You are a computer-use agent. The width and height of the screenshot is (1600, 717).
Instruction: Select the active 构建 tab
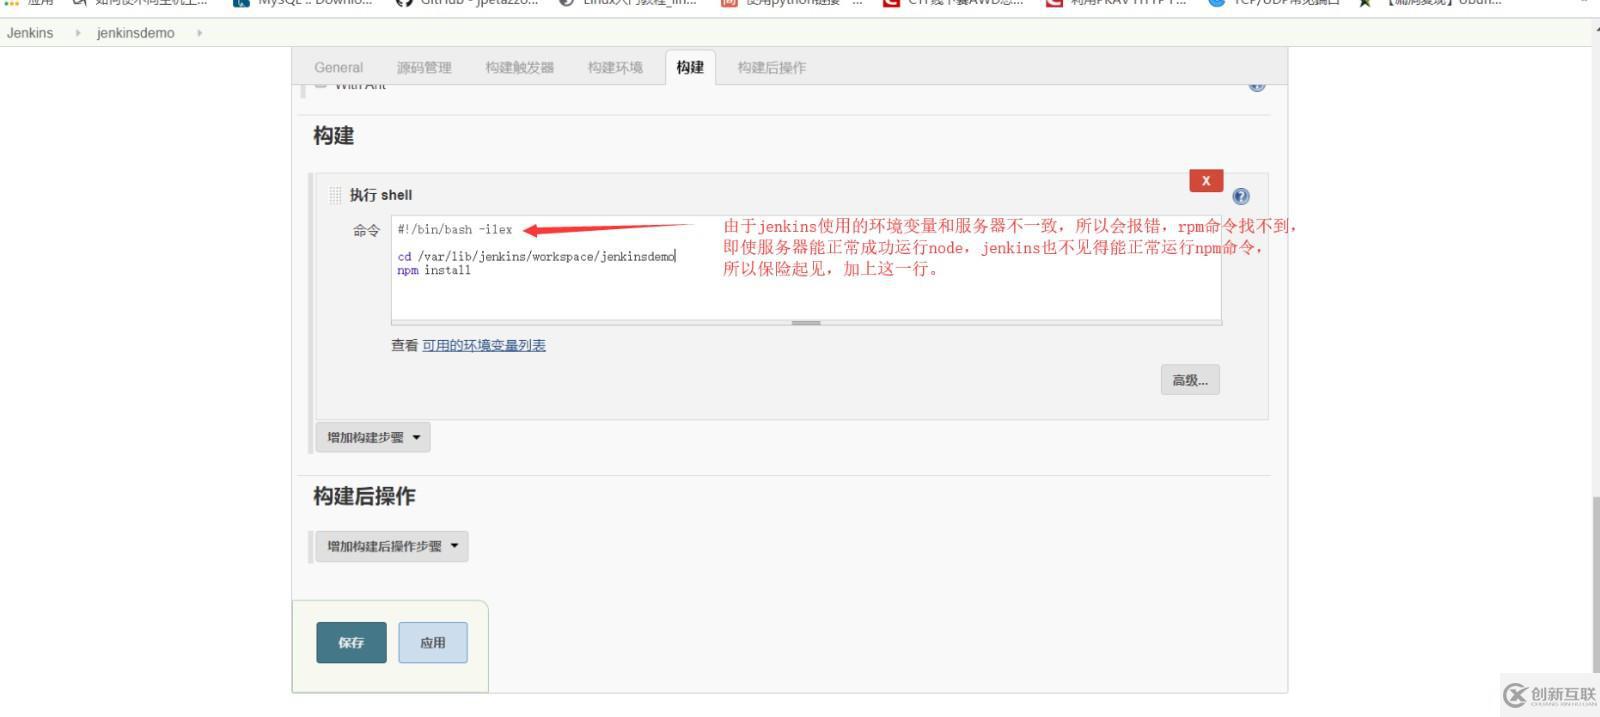(x=690, y=67)
